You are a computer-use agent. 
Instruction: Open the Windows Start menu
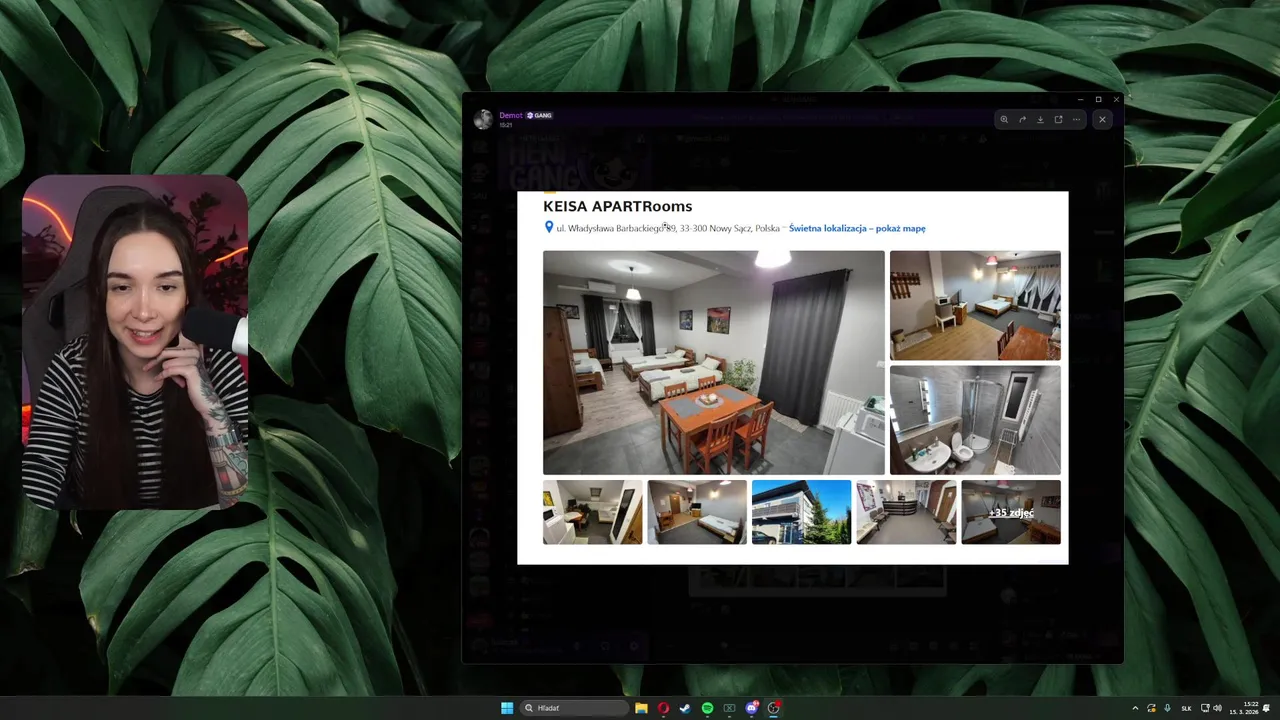coord(507,708)
